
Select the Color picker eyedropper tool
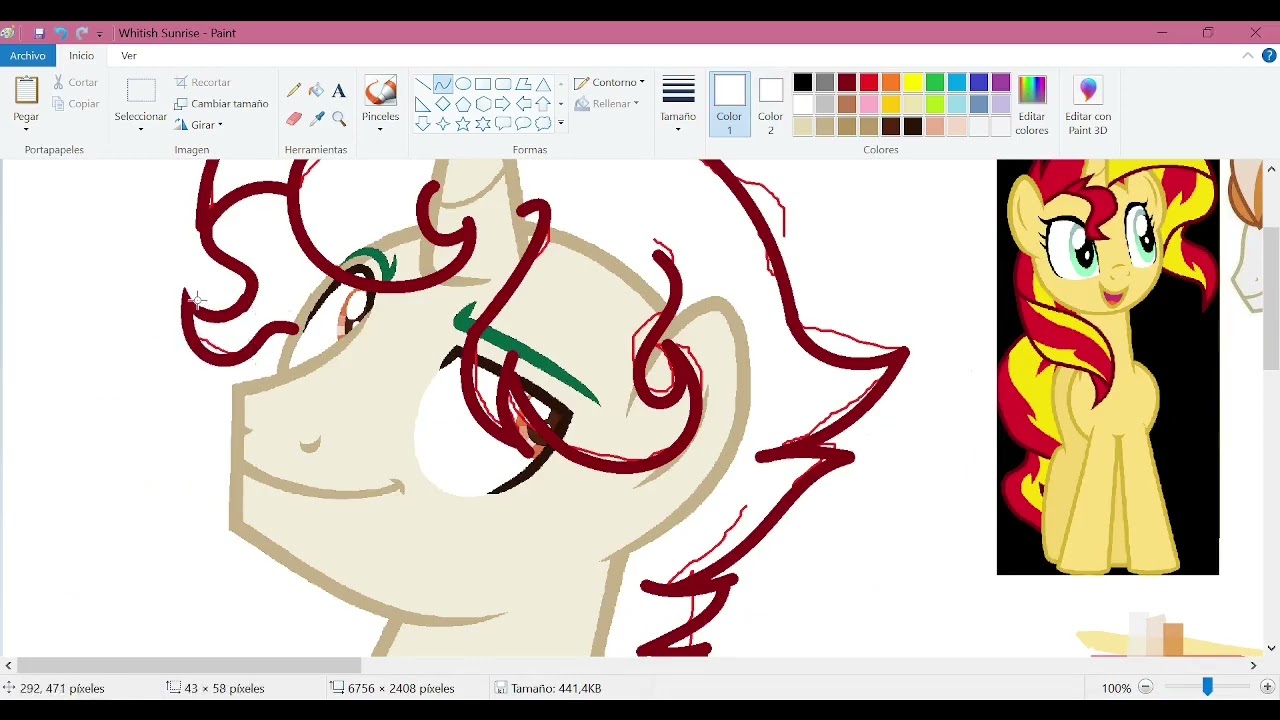click(x=316, y=119)
